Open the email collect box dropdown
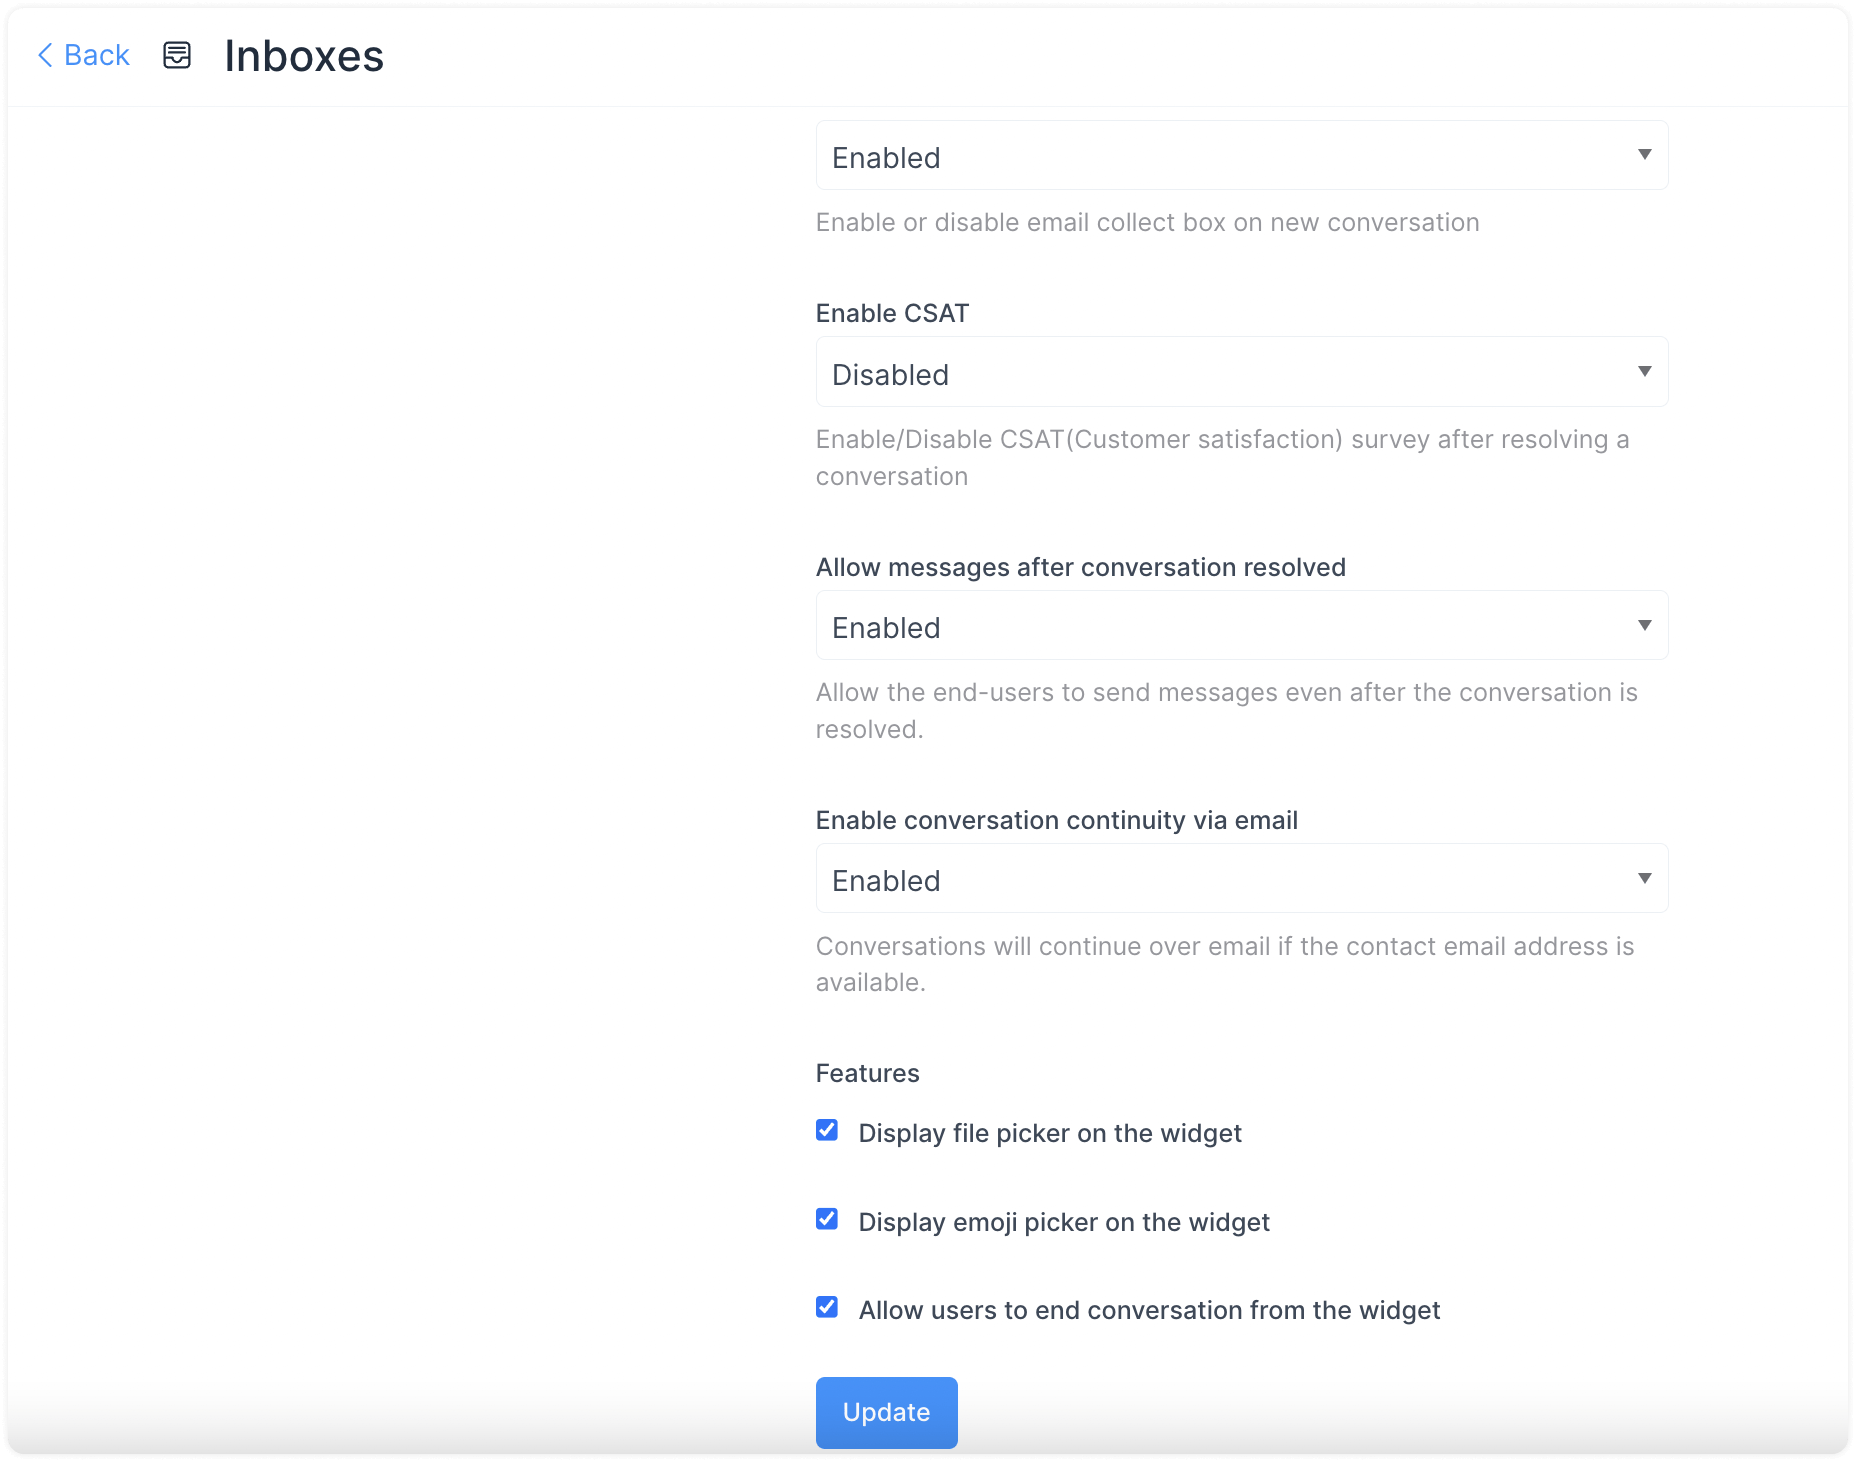Screen dimensions: 1856x1462 [x=1240, y=156]
